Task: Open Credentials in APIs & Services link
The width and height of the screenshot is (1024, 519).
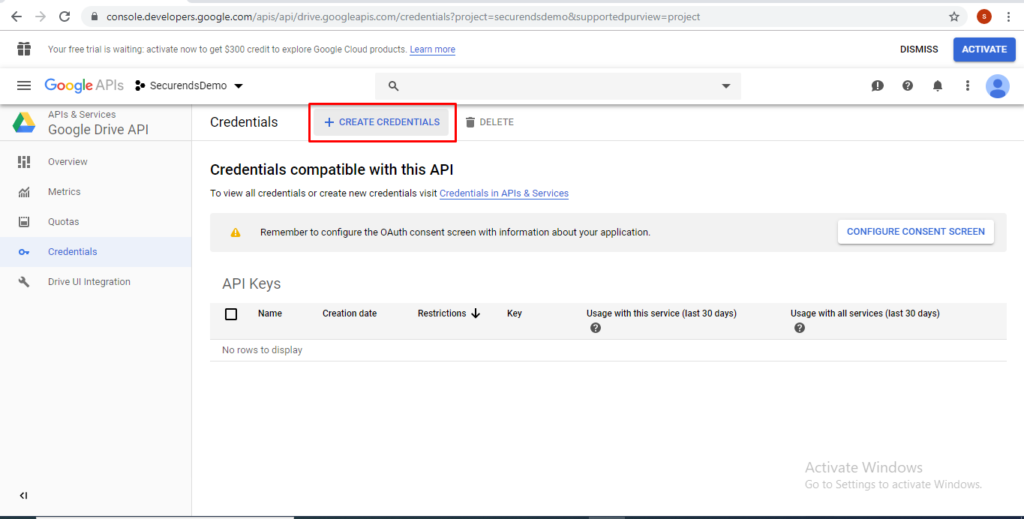Action: pos(504,193)
